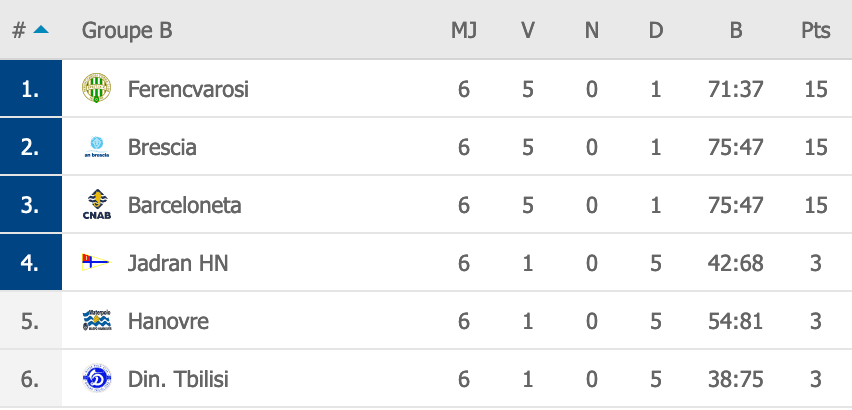The image size is (852, 410).
Task: Click the blue rank 1 position badge
Action: [x=31, y=88]
